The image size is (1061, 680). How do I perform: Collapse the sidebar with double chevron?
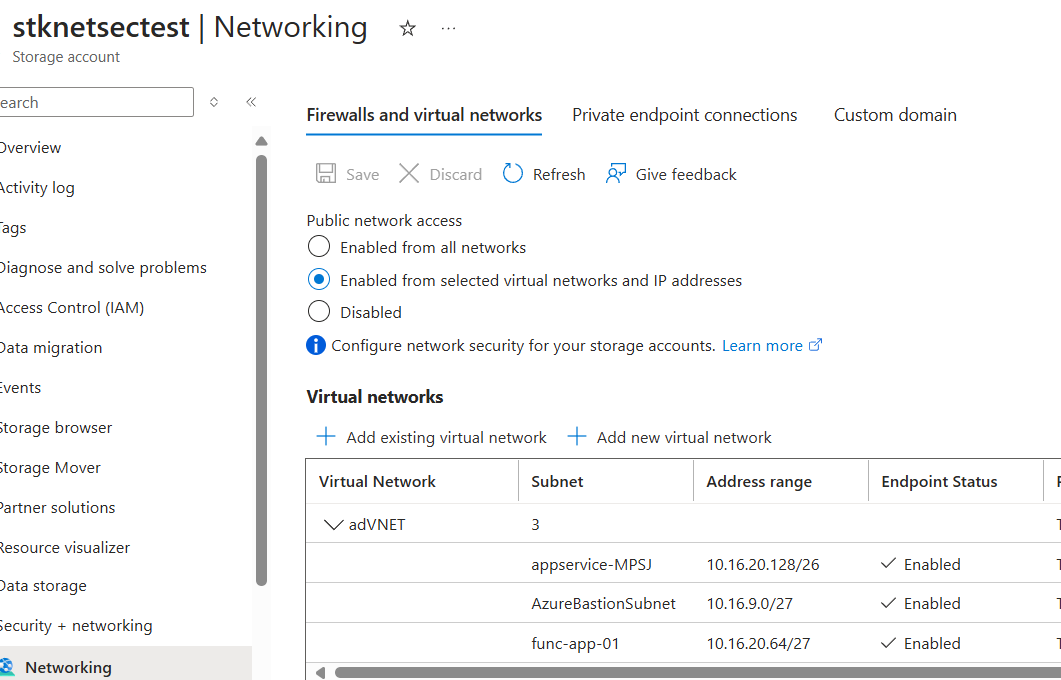tap(251, 102)
